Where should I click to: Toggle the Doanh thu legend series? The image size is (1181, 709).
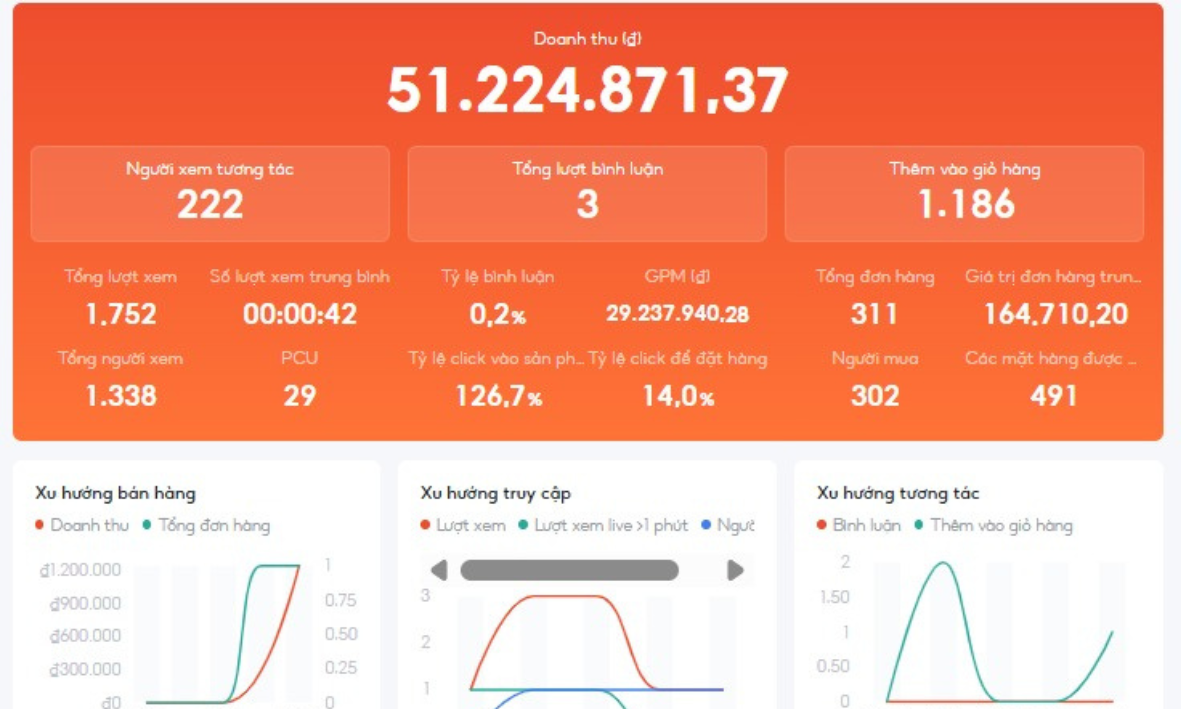[x=81, y=525]
